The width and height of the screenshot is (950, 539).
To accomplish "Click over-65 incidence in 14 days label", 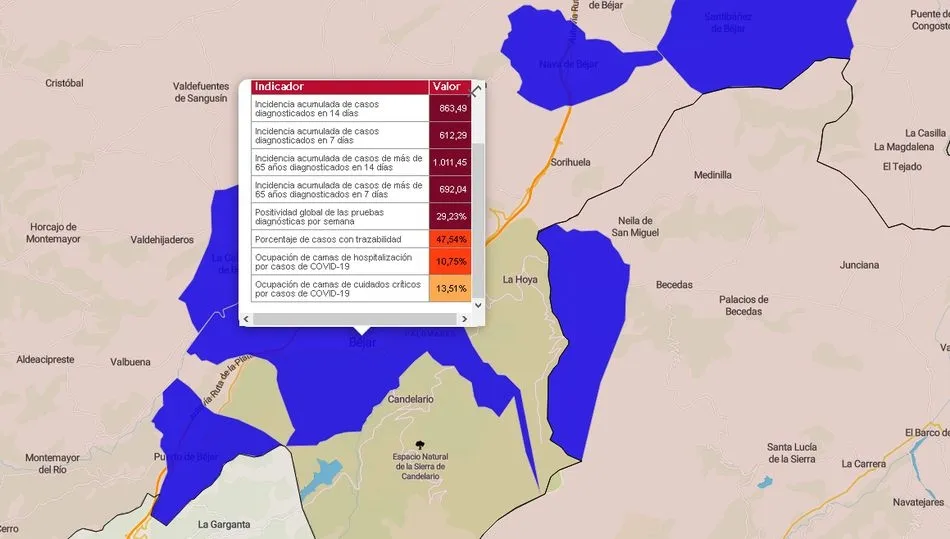I will 338,163.
